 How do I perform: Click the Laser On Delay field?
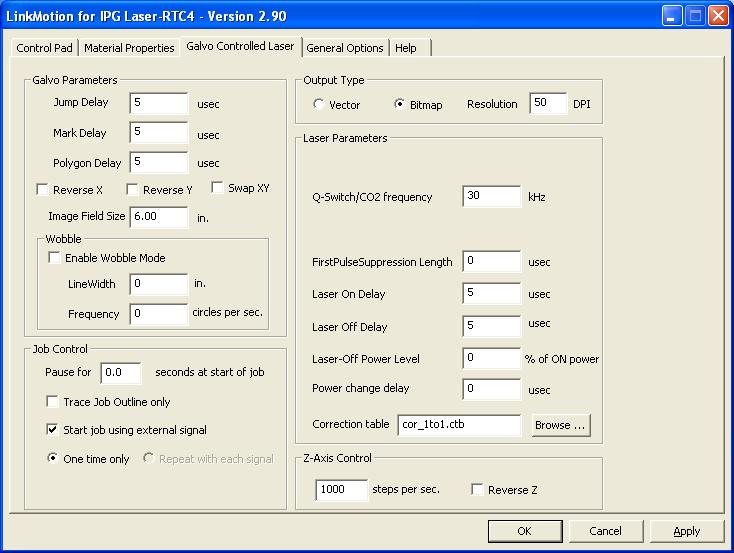492,293
